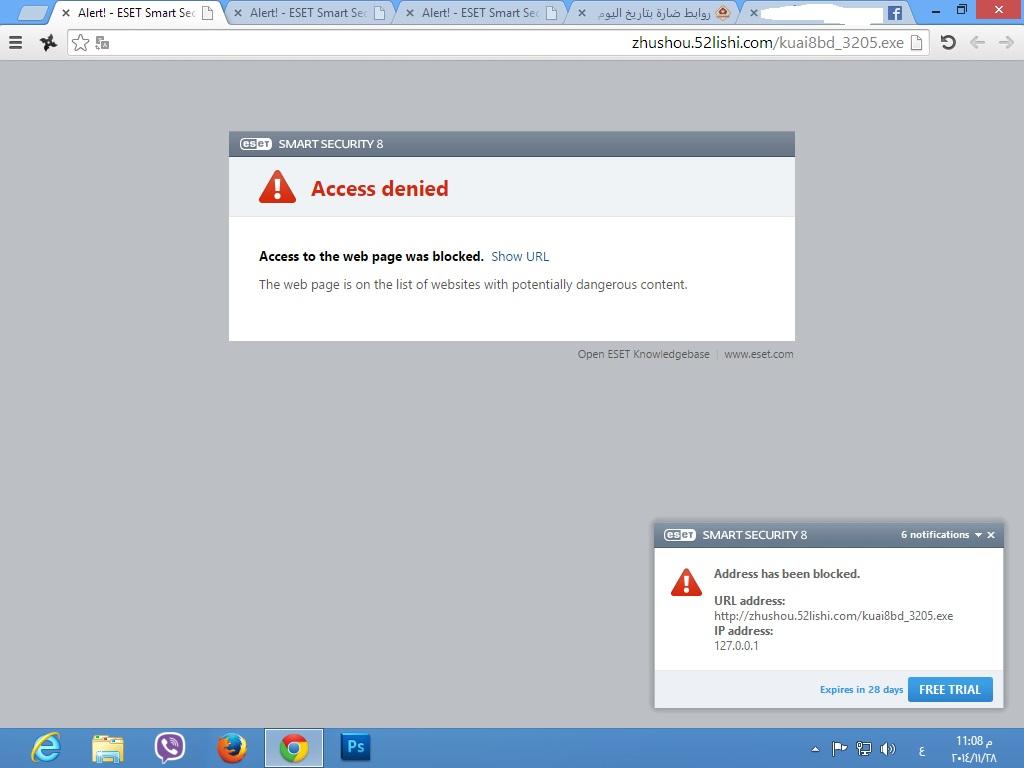Open File Explorer from the taskbar

tap(108, 748)
